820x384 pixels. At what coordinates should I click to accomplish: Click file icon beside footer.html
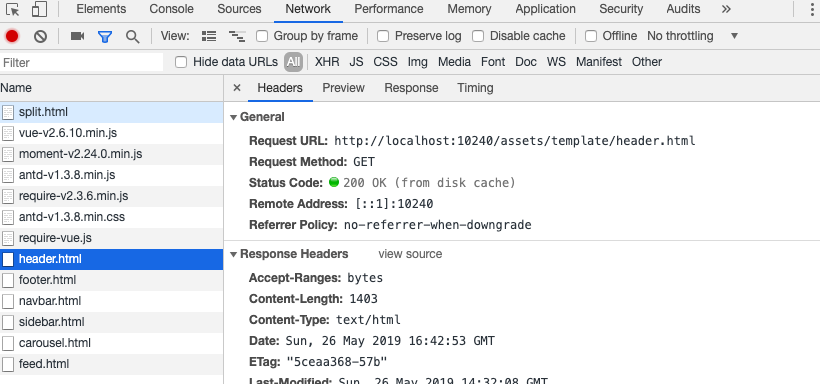(x=8, y=280)
